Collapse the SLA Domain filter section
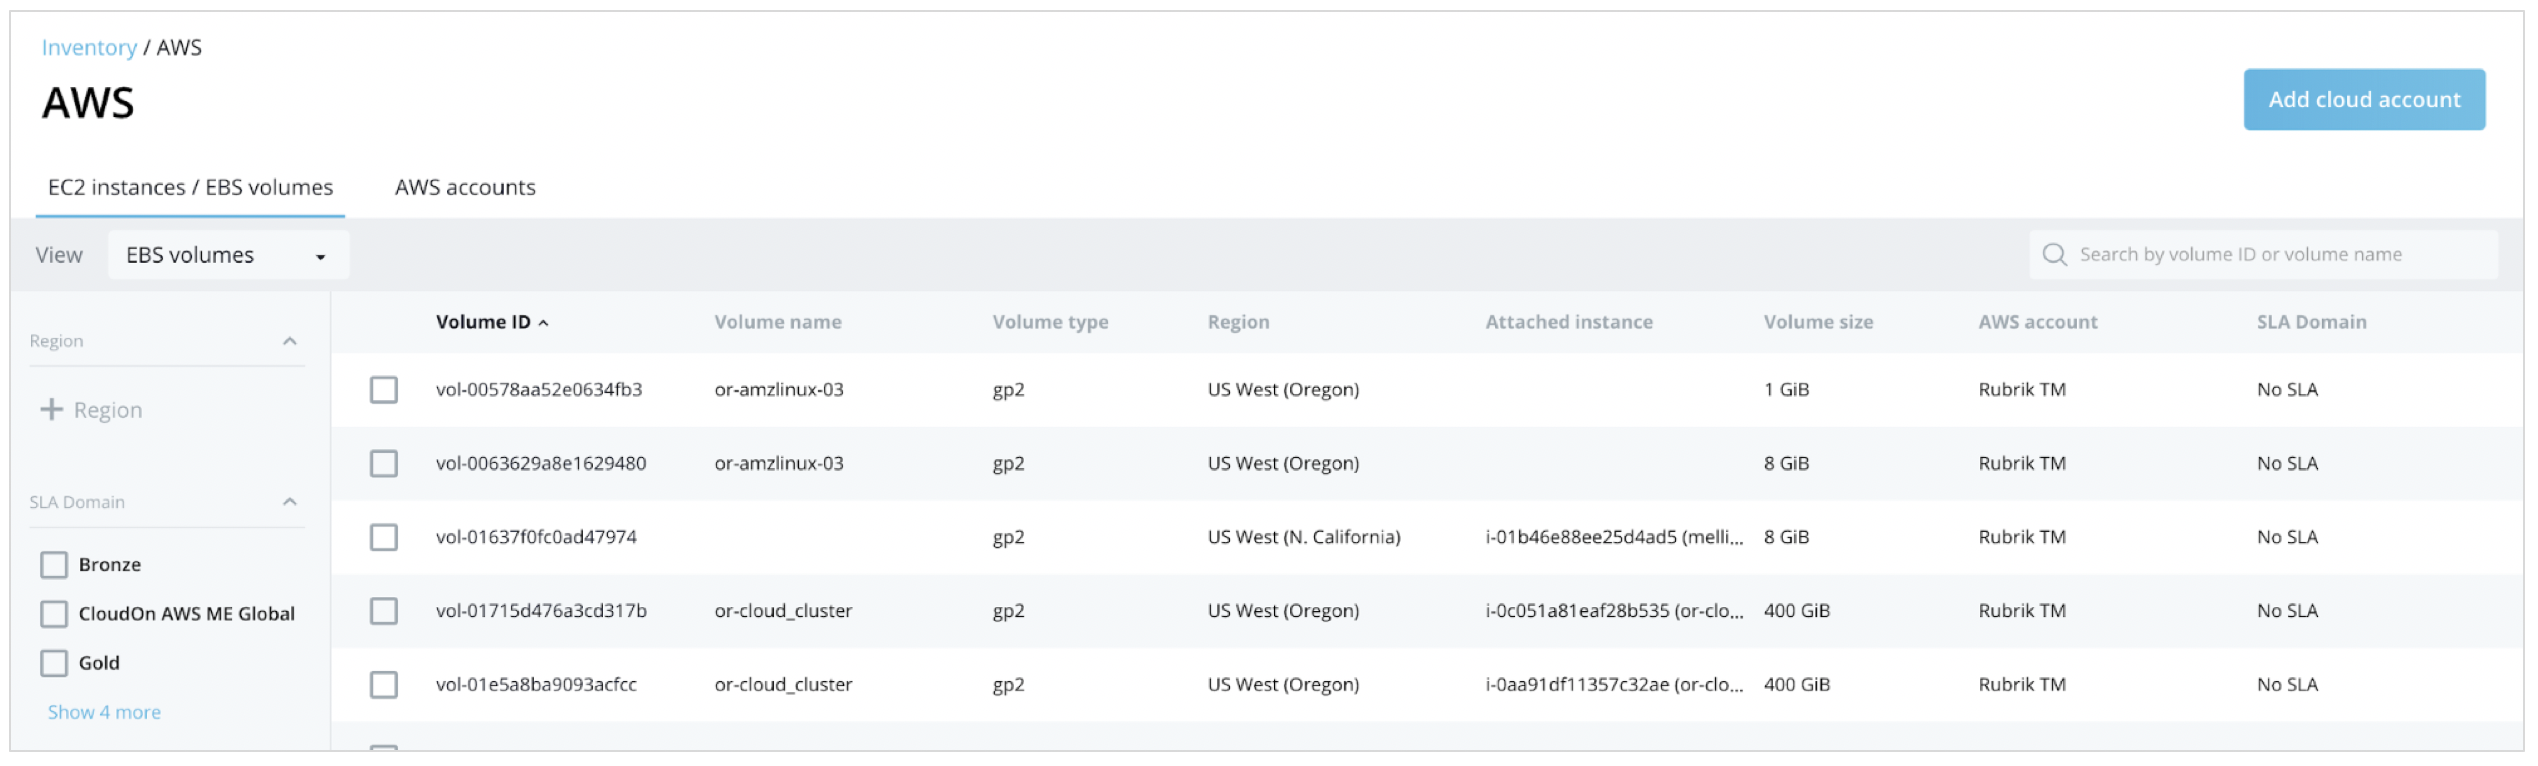Image resolution: width=2538 pixels, height=766 pixels. pyautogui.click(x=290, y=502)
